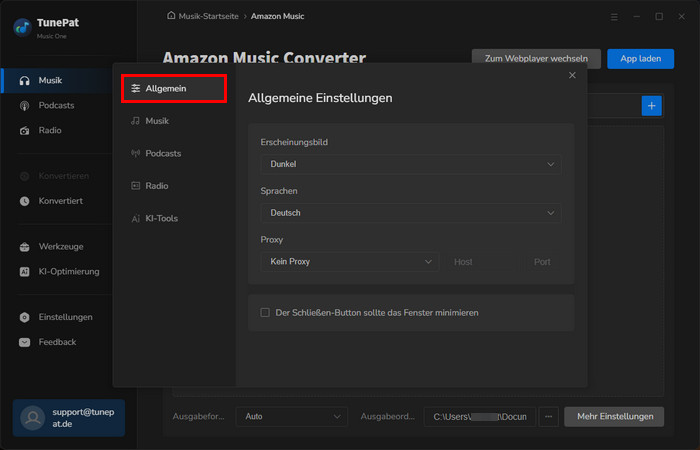The height and width of the screenshot is (450, 700).
Task: Click the Allgemeine Einstellungen heading
Action: point(320,98)
